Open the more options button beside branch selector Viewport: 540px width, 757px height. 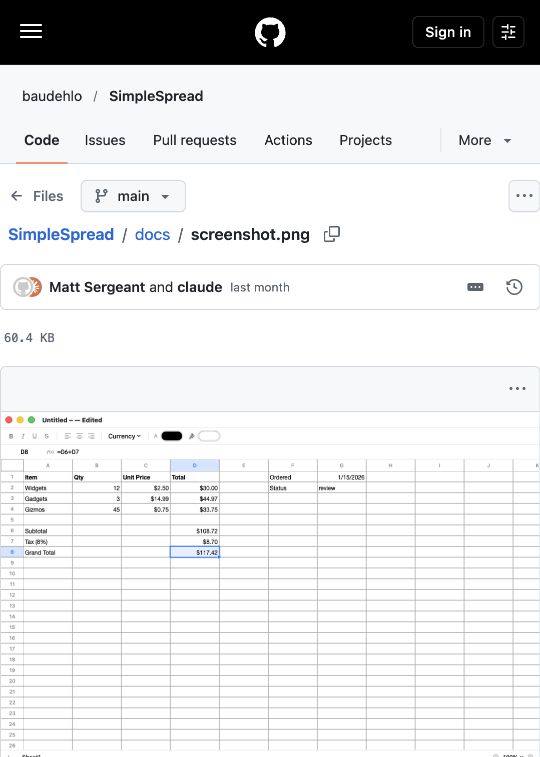click(x=524, y=196)
